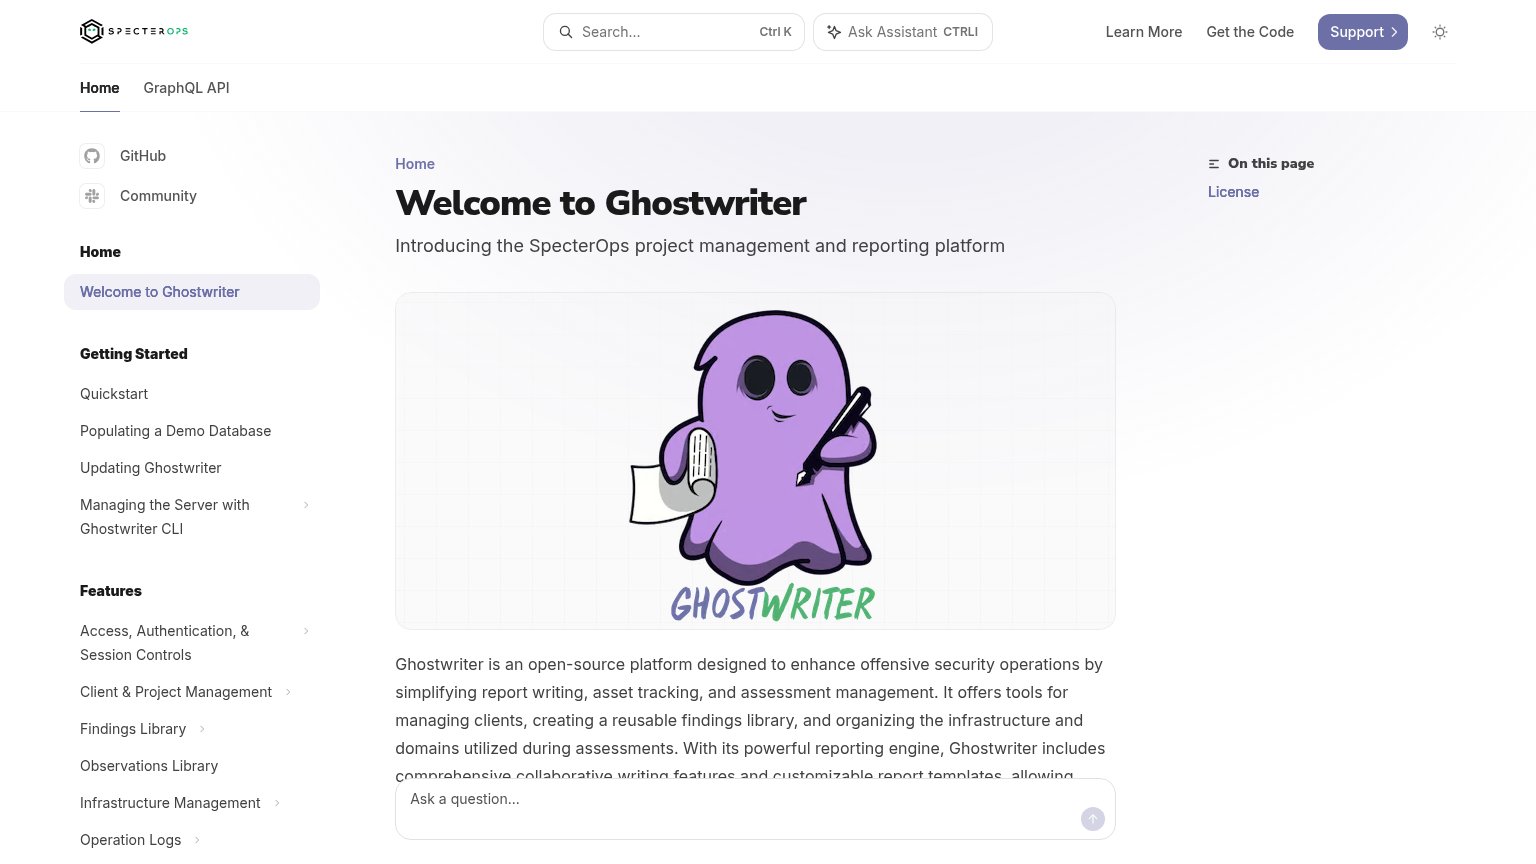Image resolution: width=1536 pixels, height=864 pixels.
Task: Submit question with the arrow send button
Action: (x=1093, y=819)
